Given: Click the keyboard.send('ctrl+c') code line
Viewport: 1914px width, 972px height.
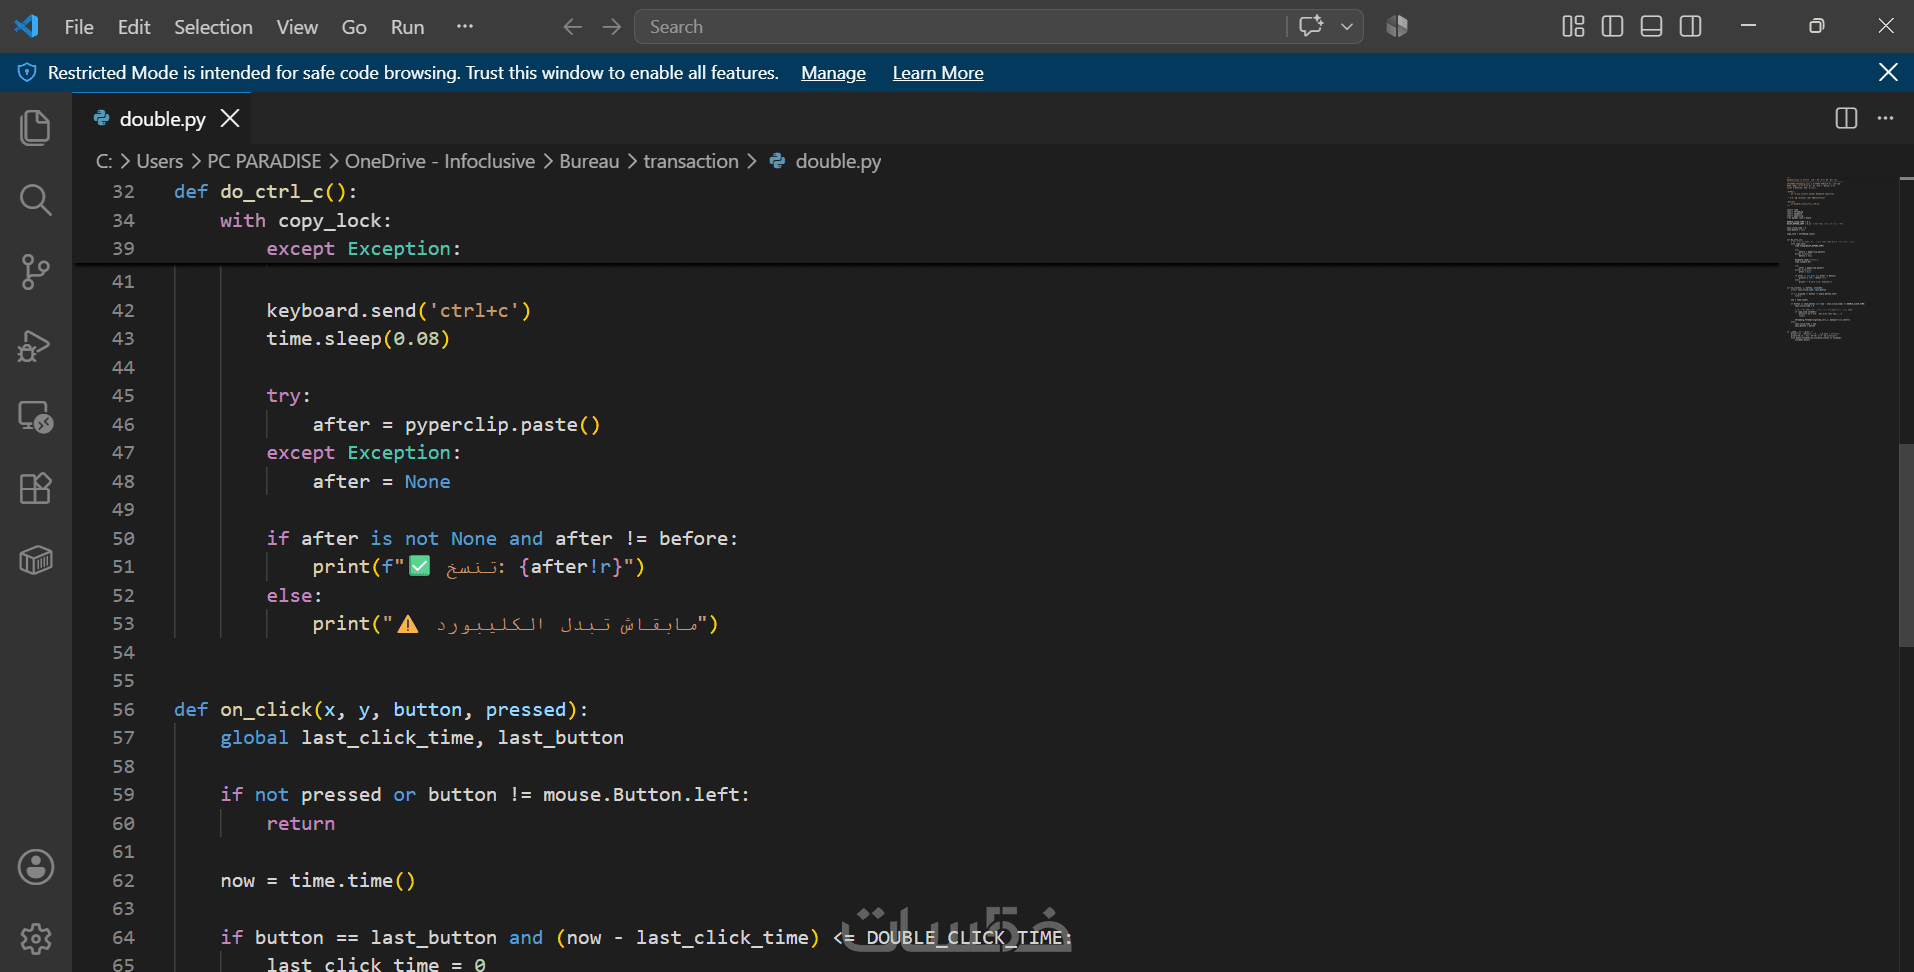Looking at the screenshot, I should click(x=399, y=311).
